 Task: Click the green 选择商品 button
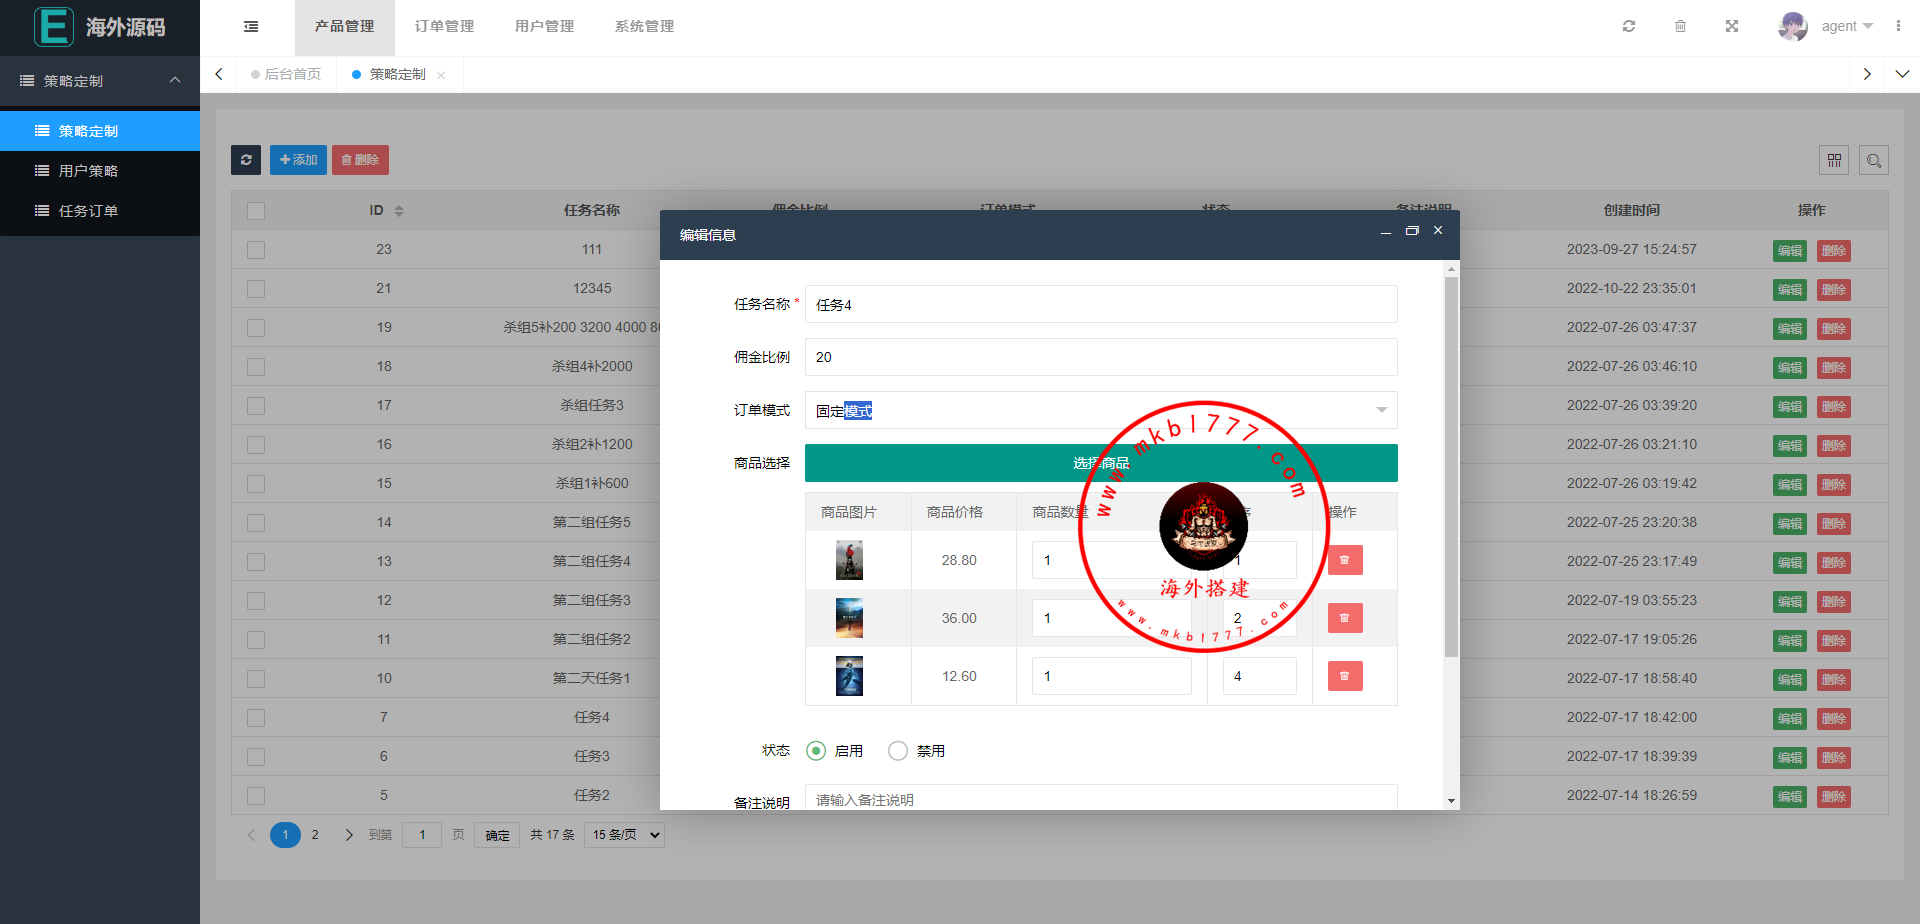pyautogui.click(x=1101, y=463)
